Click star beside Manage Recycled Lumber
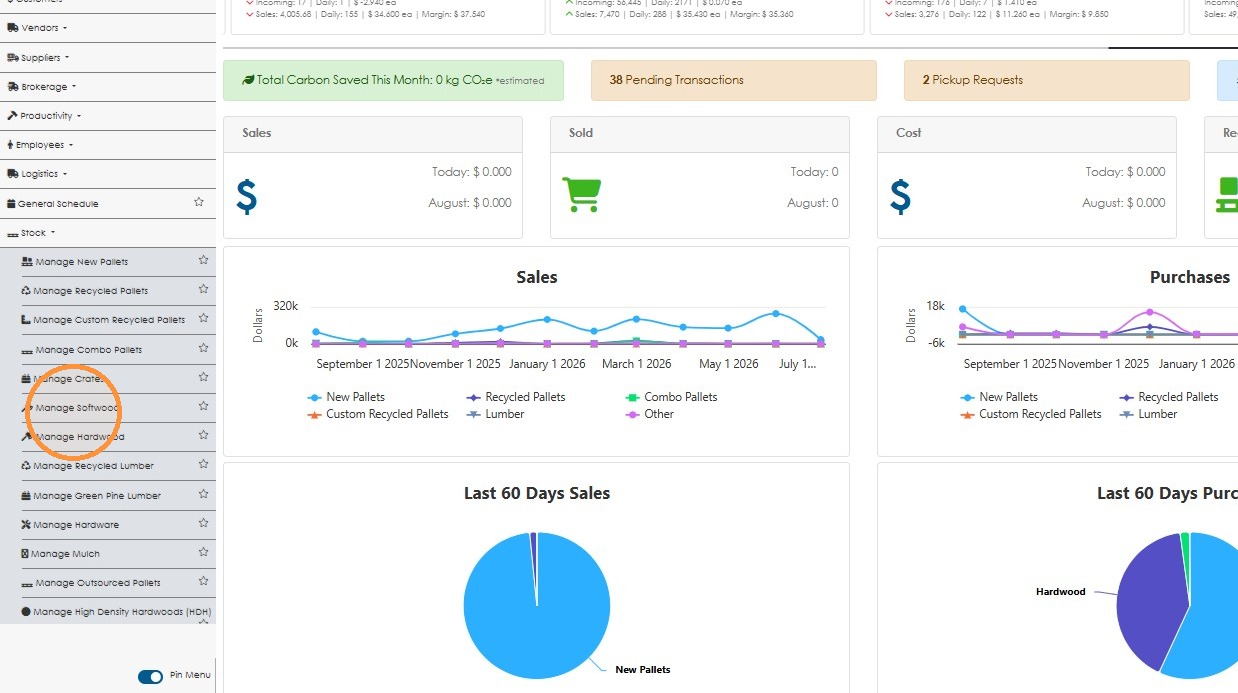 click(x=203, y=465)
